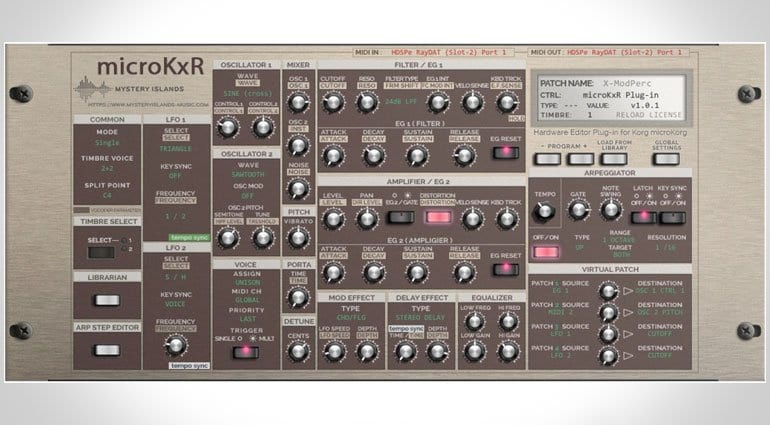Click the Mixer OSC 1 level knob
Image resolution: width=770 pixels, height=425 pixels.
pyautogui.click(x=298, y=102)
